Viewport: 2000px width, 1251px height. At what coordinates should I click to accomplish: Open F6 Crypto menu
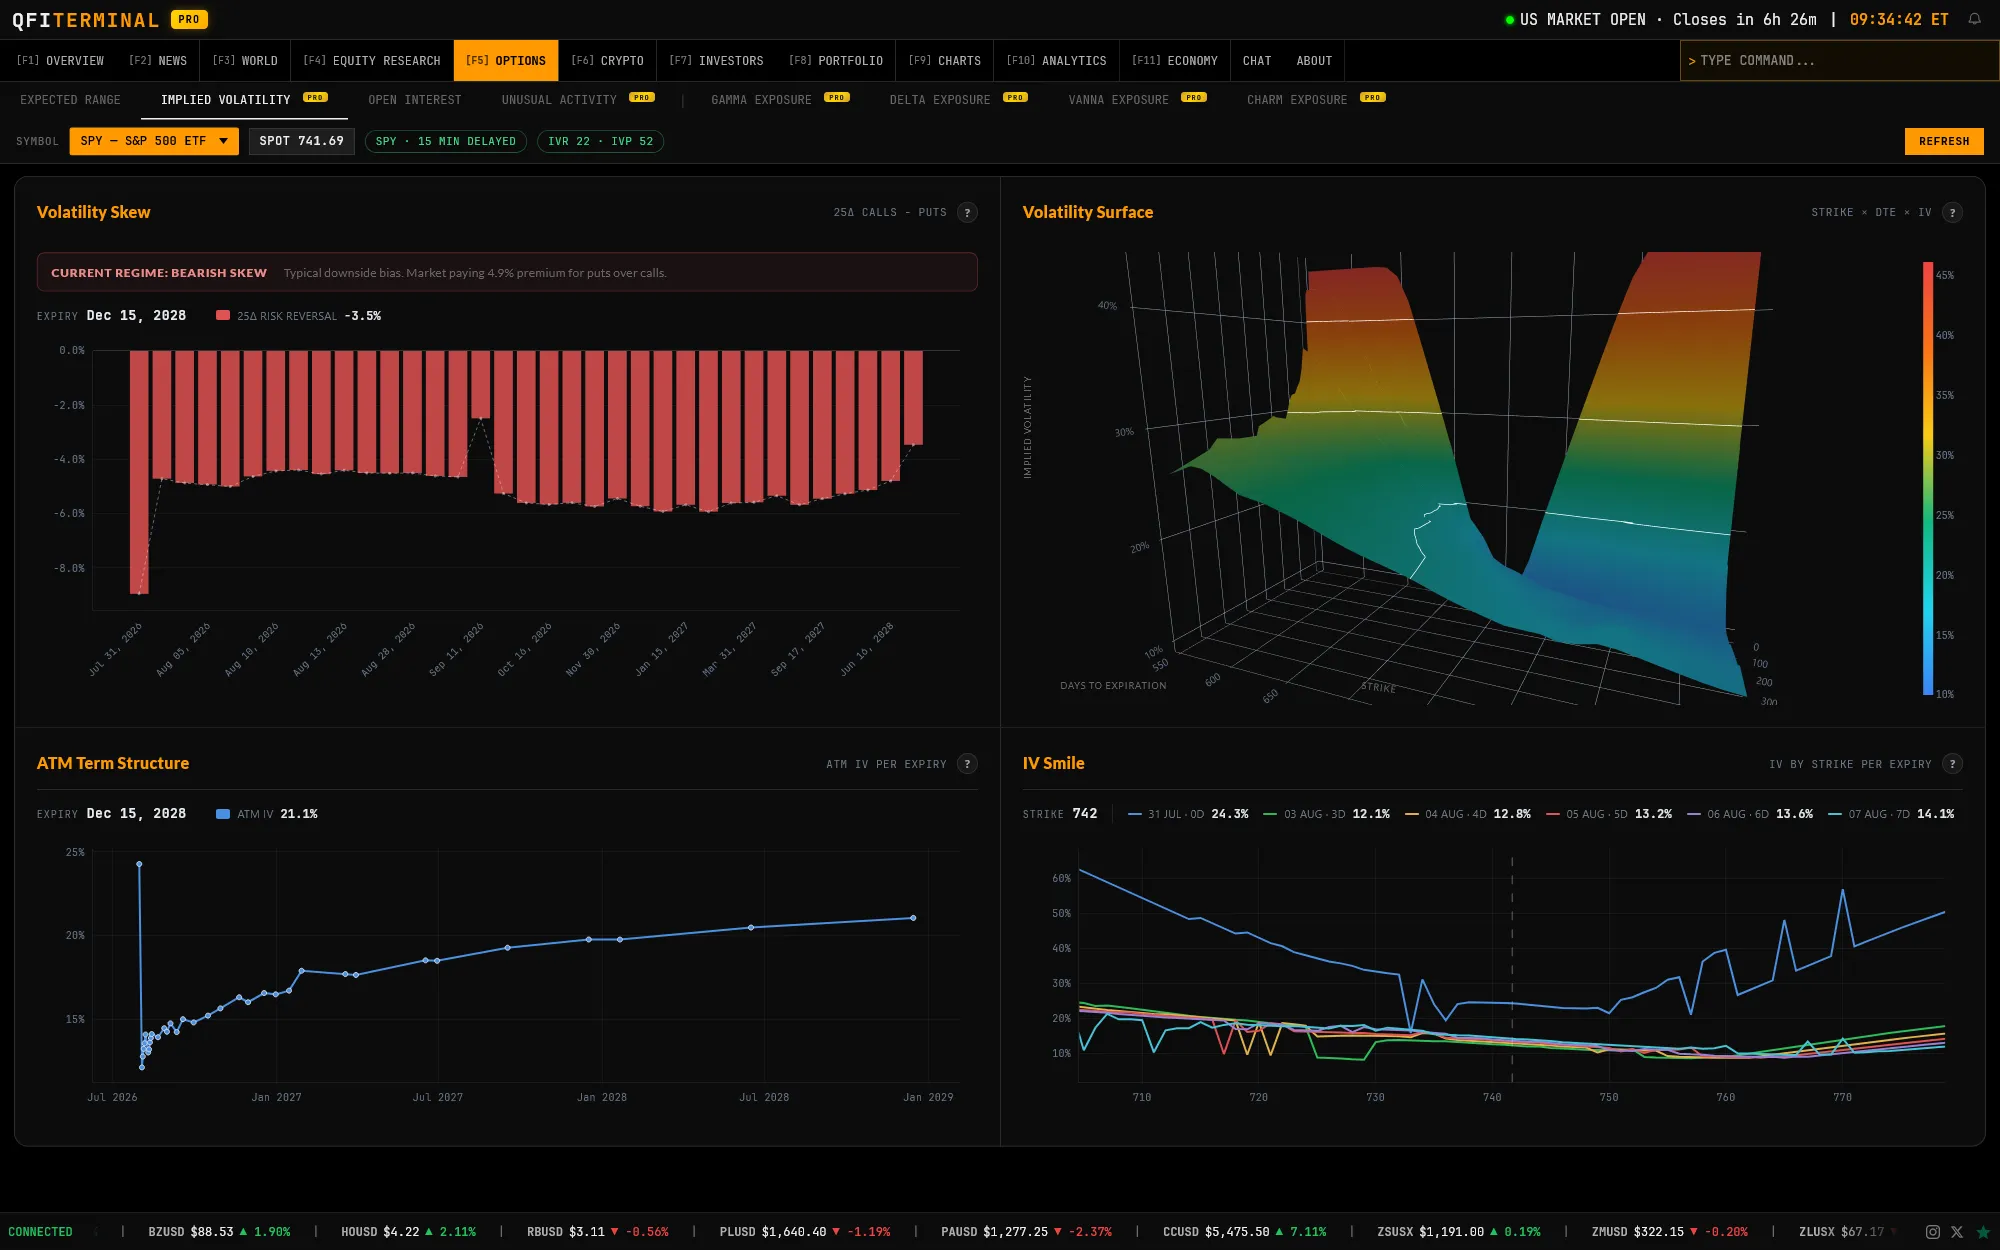607,61
